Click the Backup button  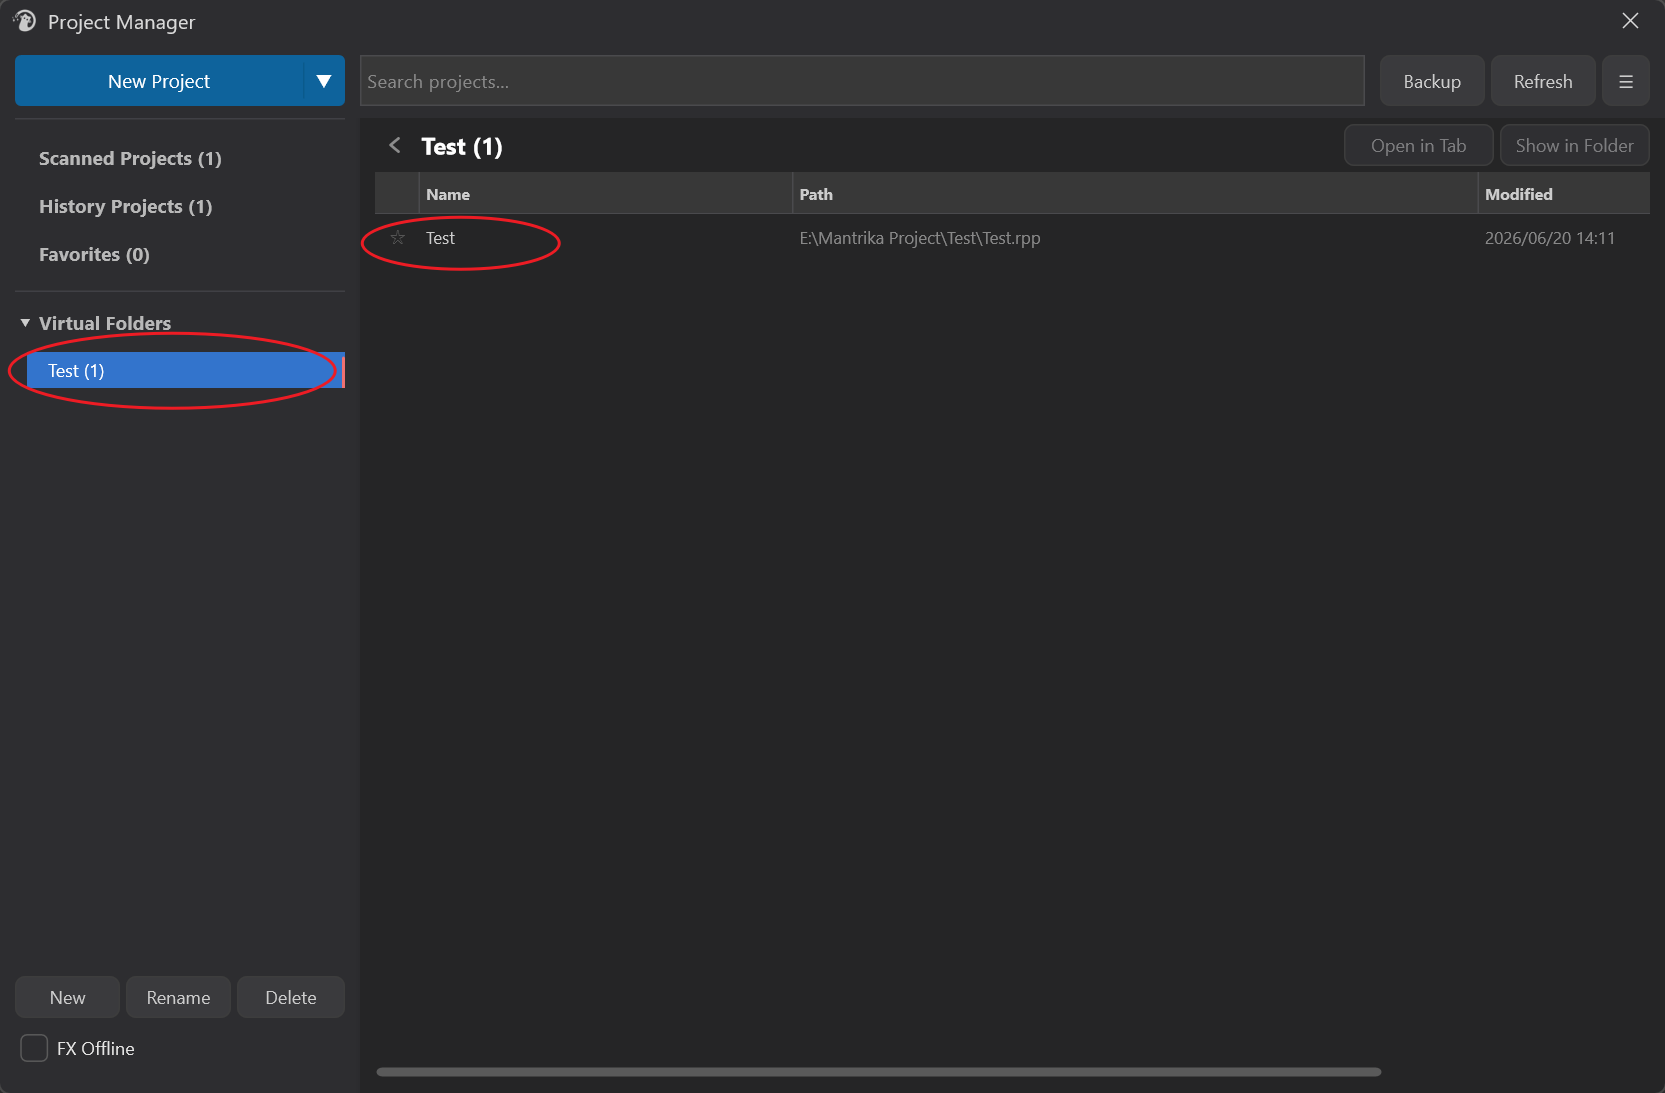coord(1432,82)
